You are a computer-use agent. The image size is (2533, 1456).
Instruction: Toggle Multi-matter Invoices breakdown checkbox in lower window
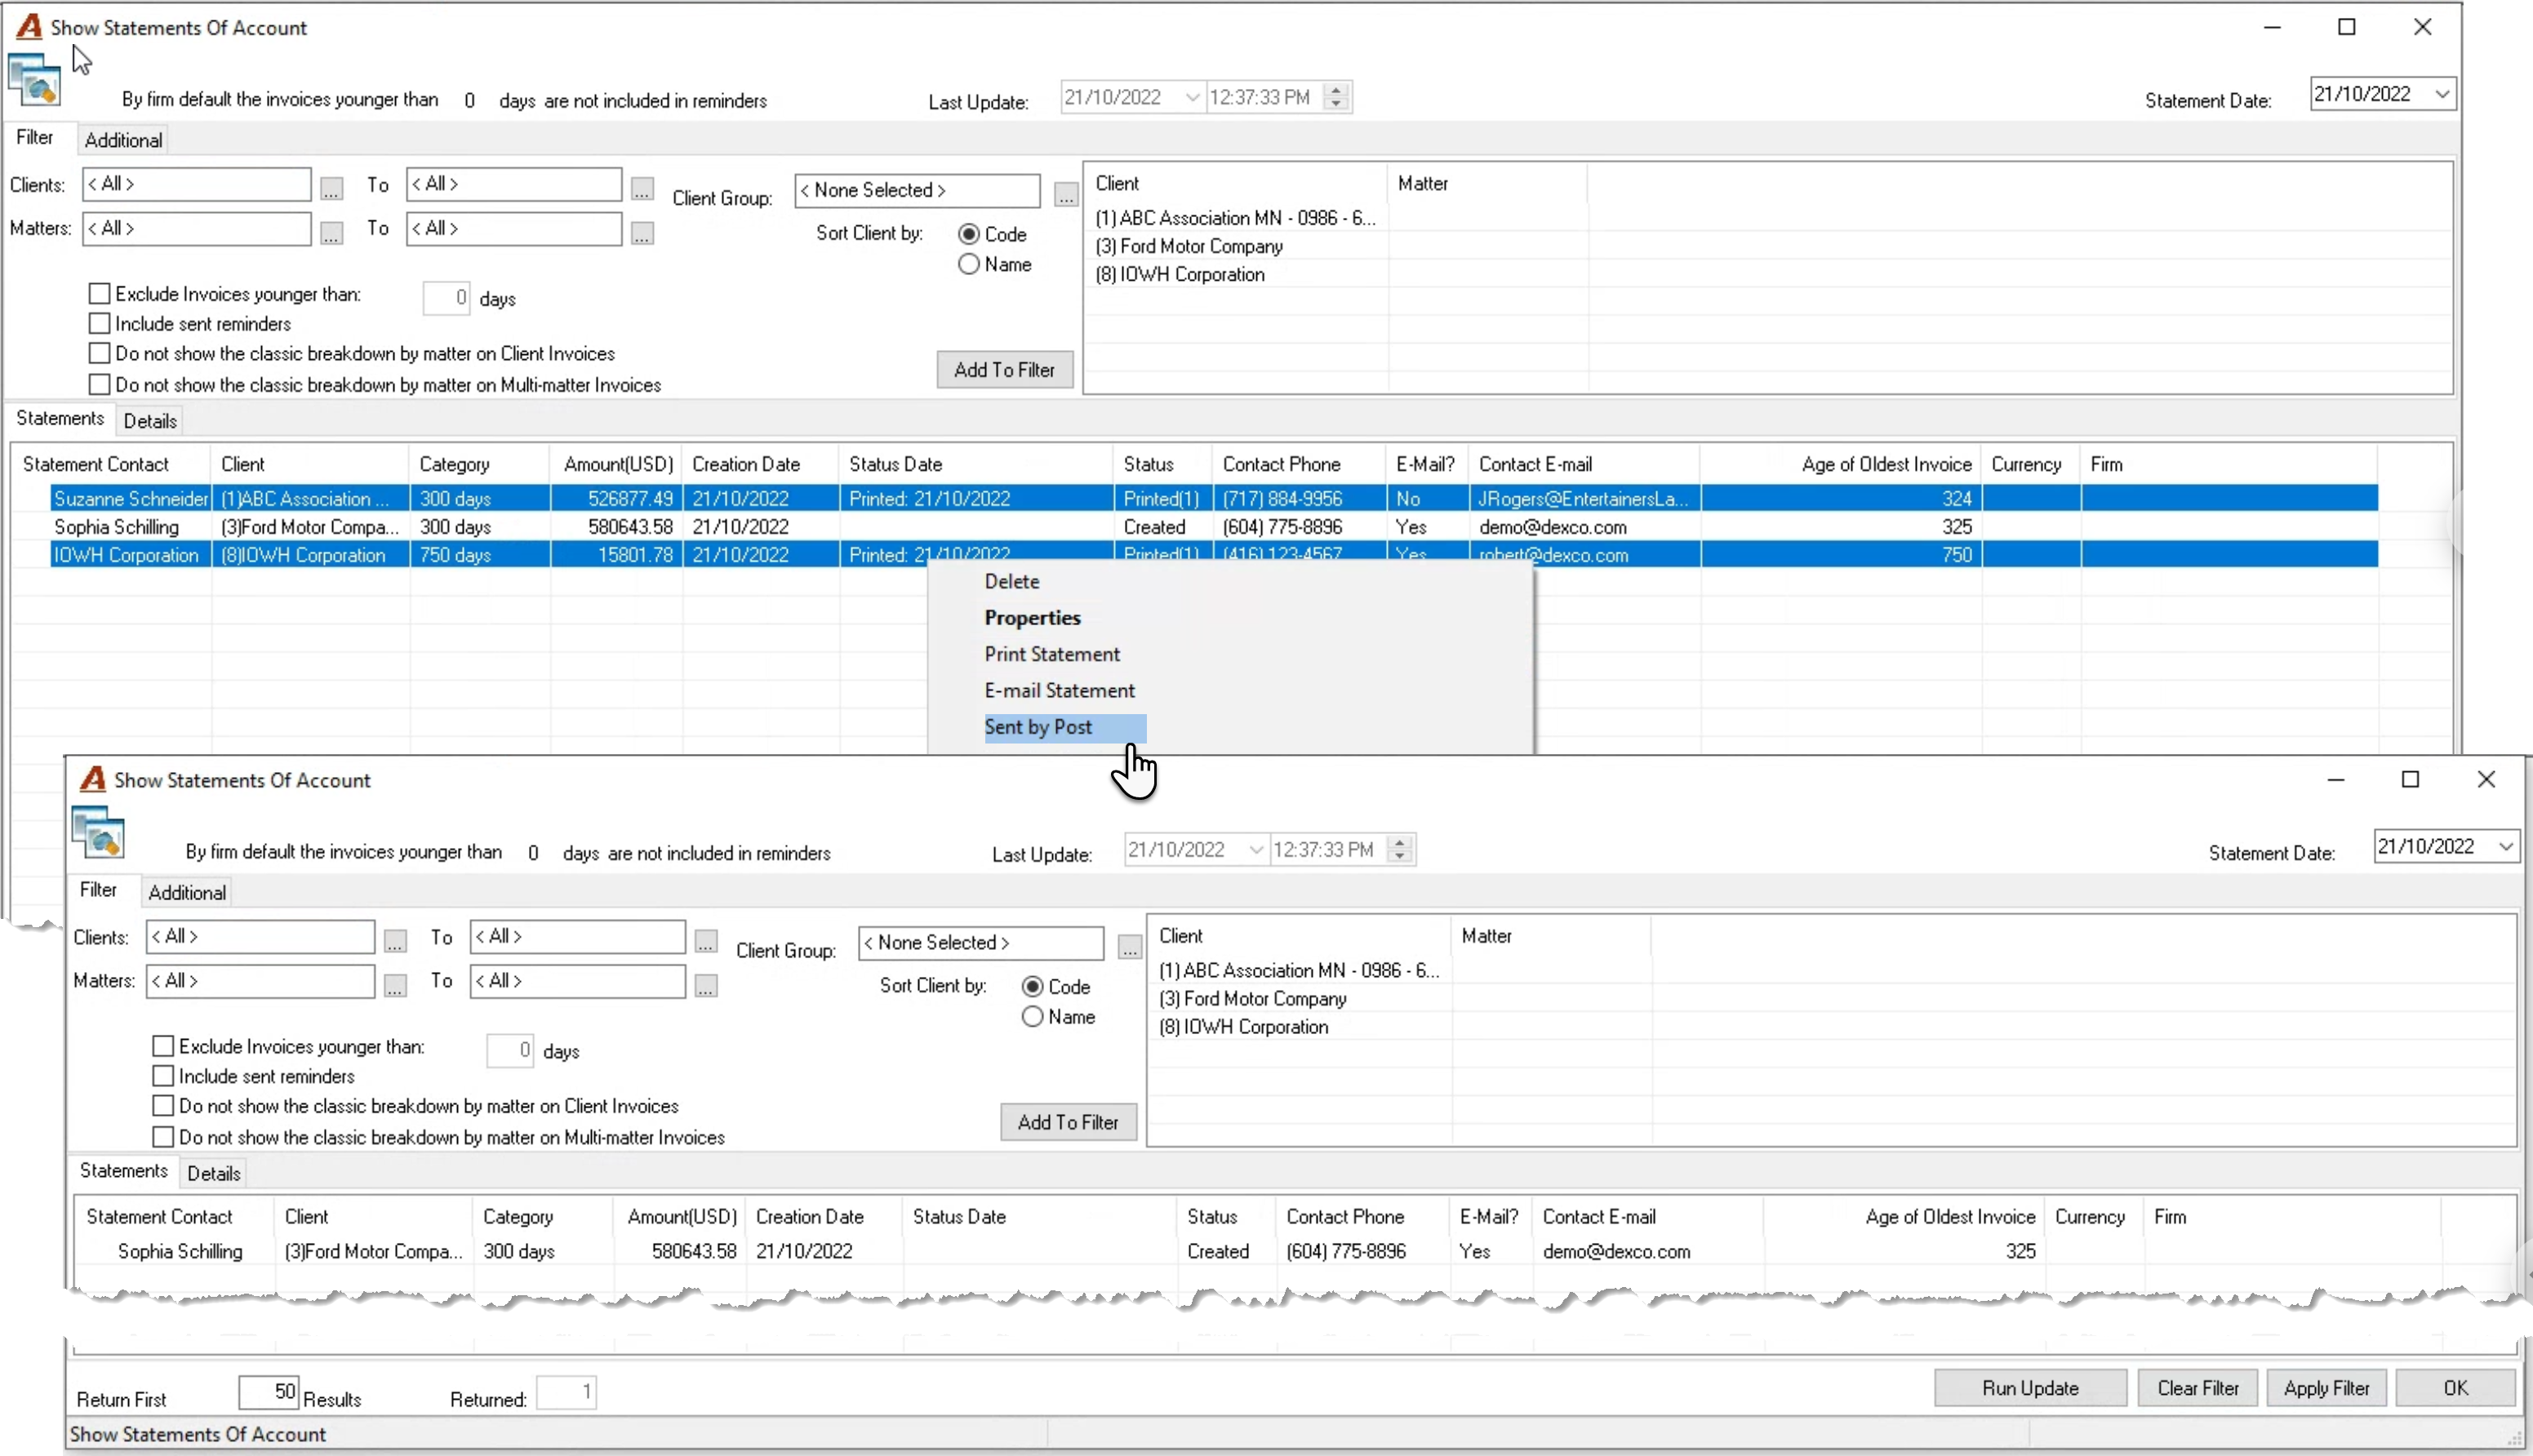tap(163, 1137)
